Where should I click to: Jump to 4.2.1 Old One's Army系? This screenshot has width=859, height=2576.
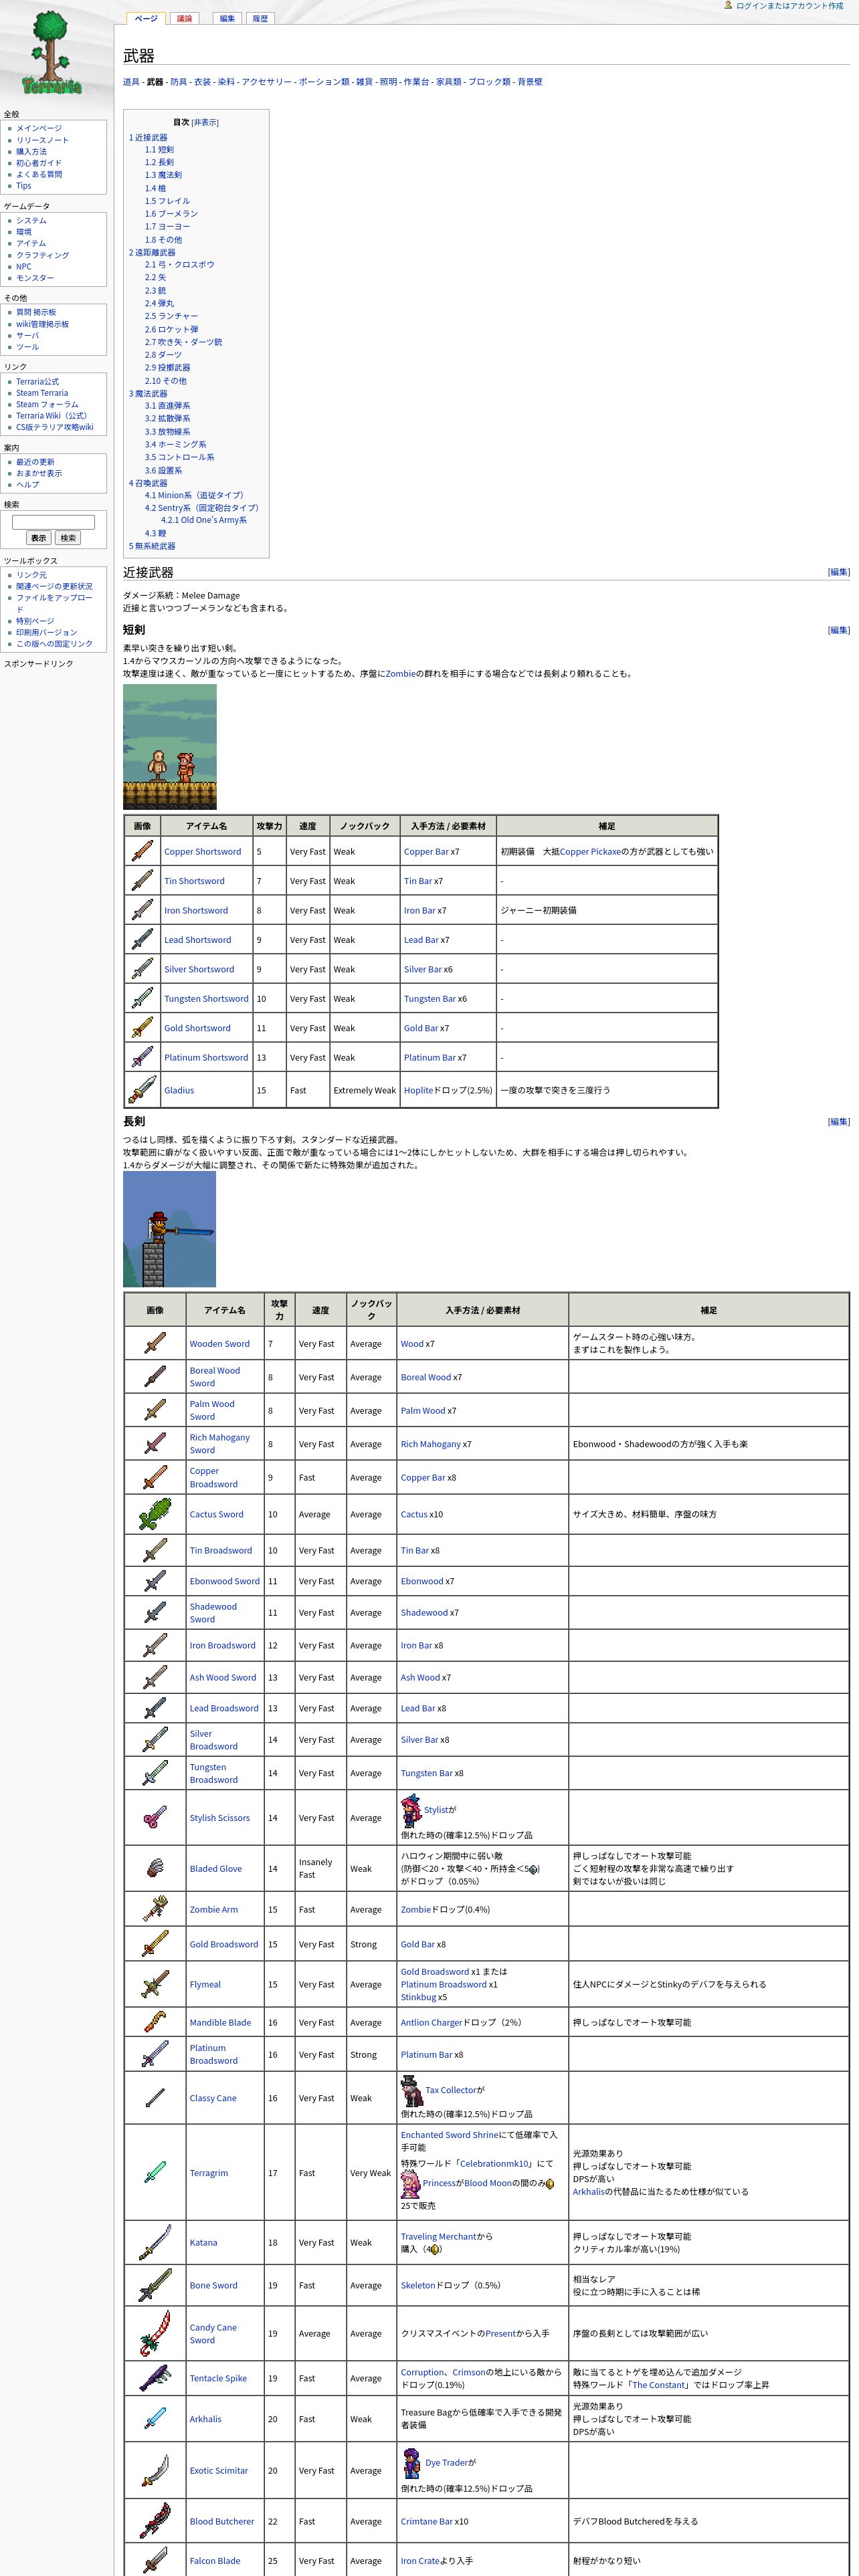pos(204,520)
